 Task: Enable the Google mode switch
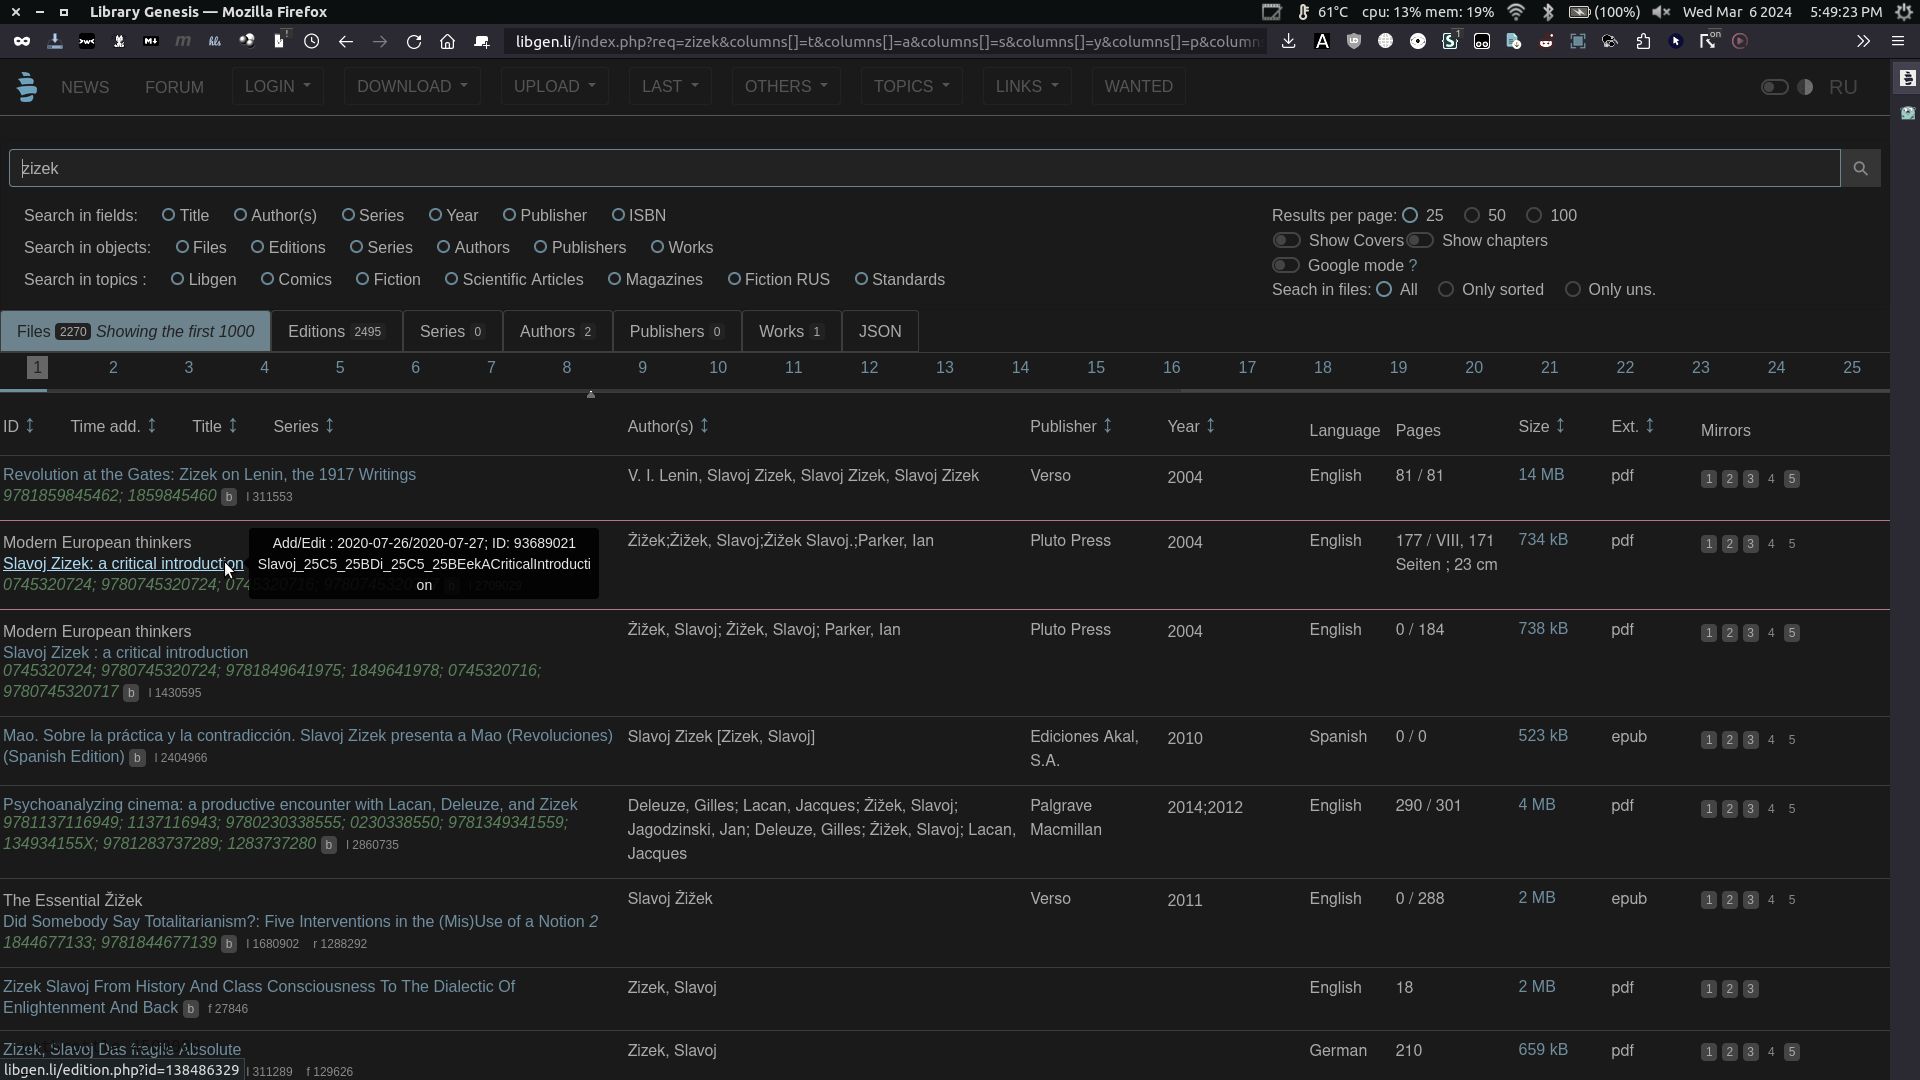1286,265
